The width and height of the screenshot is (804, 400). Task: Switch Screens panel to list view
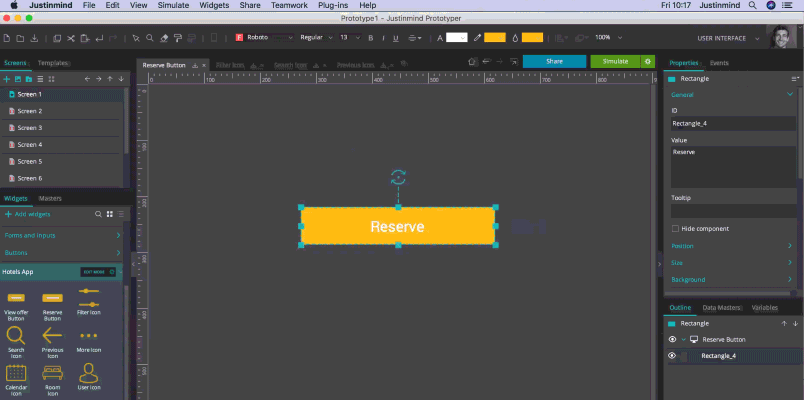point(40,79)
